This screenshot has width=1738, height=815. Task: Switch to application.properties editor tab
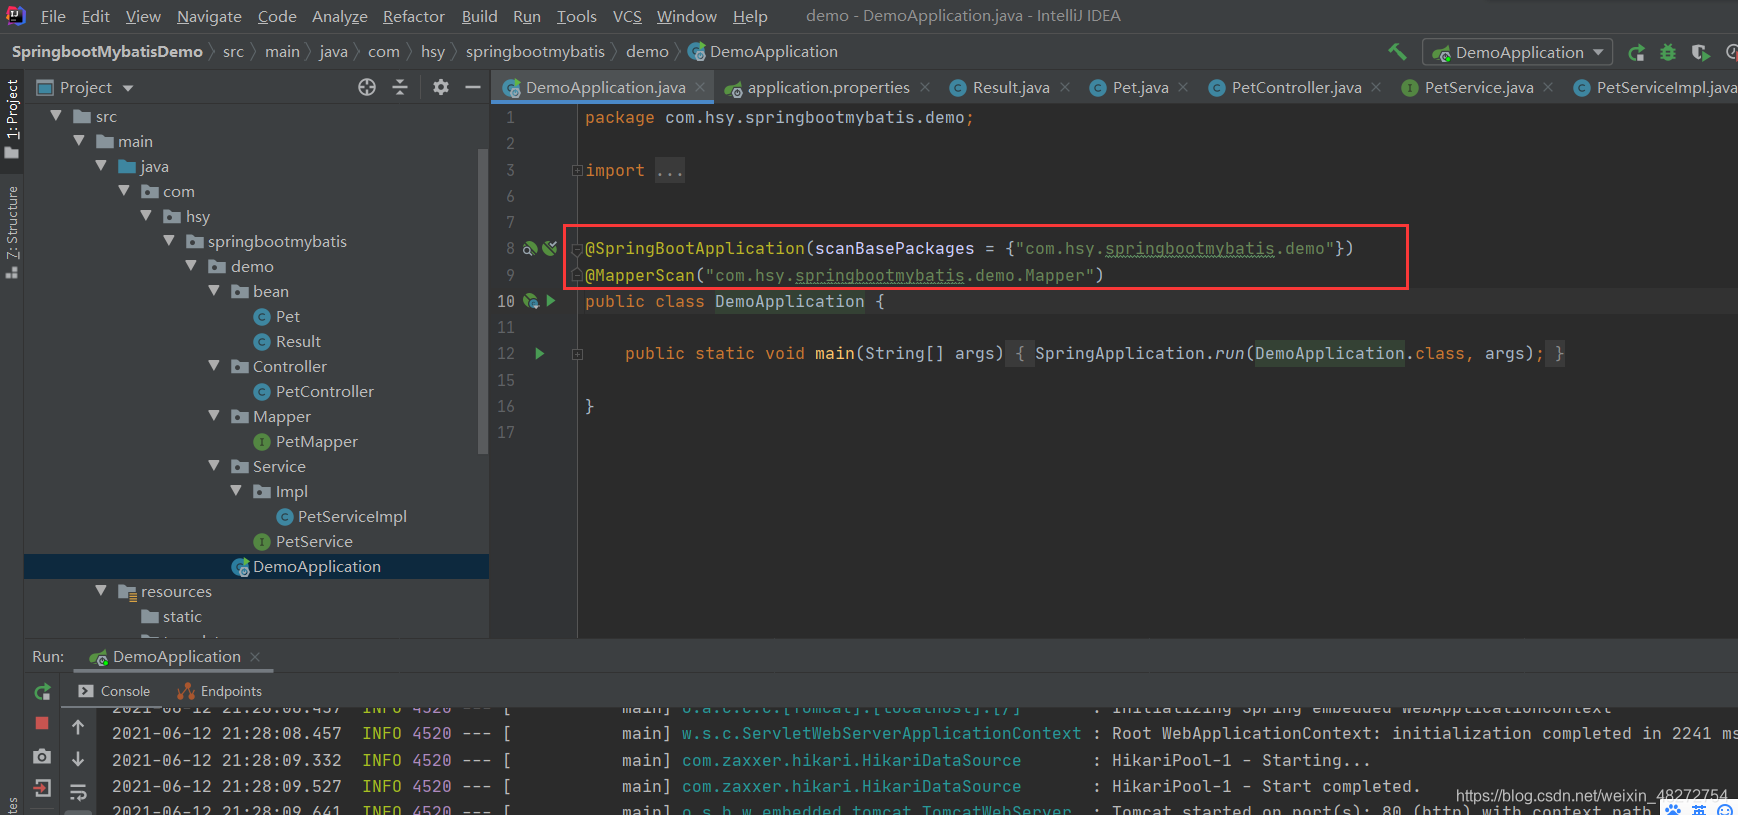pos(828,88)
